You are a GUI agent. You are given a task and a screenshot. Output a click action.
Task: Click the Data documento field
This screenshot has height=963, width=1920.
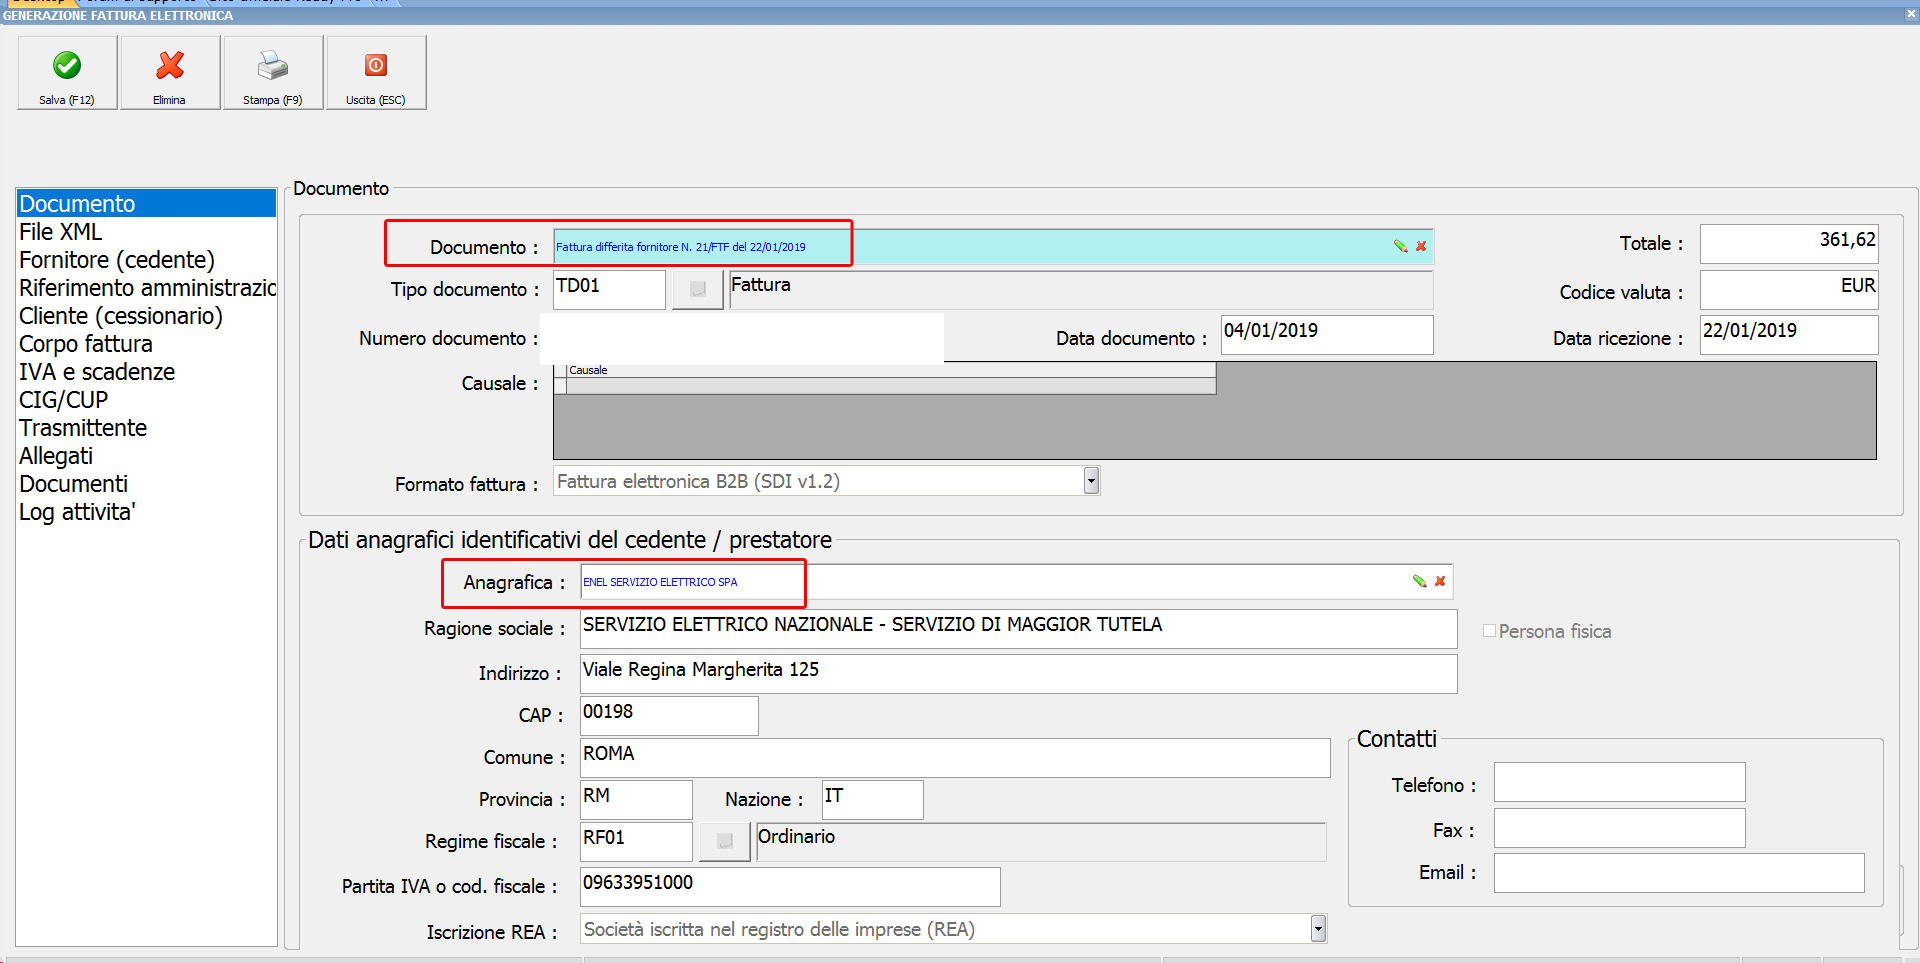click(x=1327, y=335)
